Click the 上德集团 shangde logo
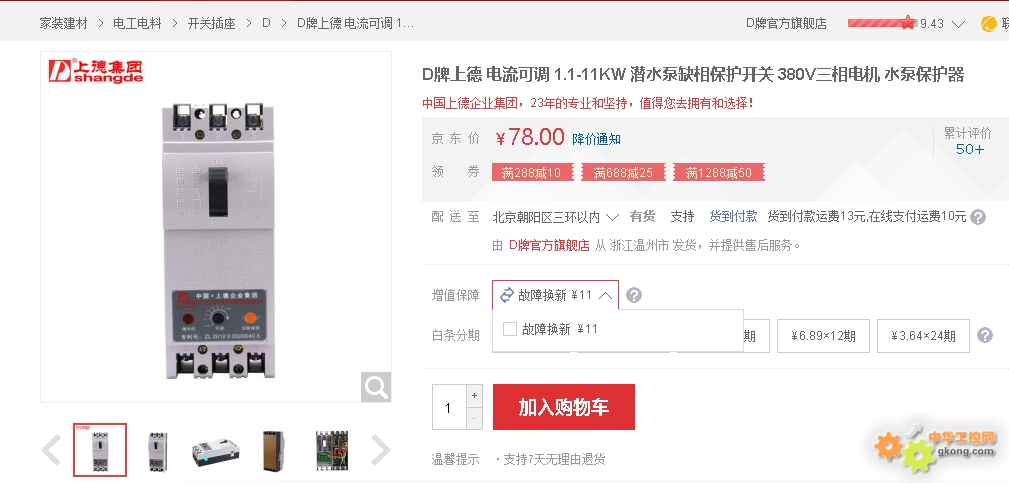Viewport: 1009px width, 483px height. tap(95, 71)
